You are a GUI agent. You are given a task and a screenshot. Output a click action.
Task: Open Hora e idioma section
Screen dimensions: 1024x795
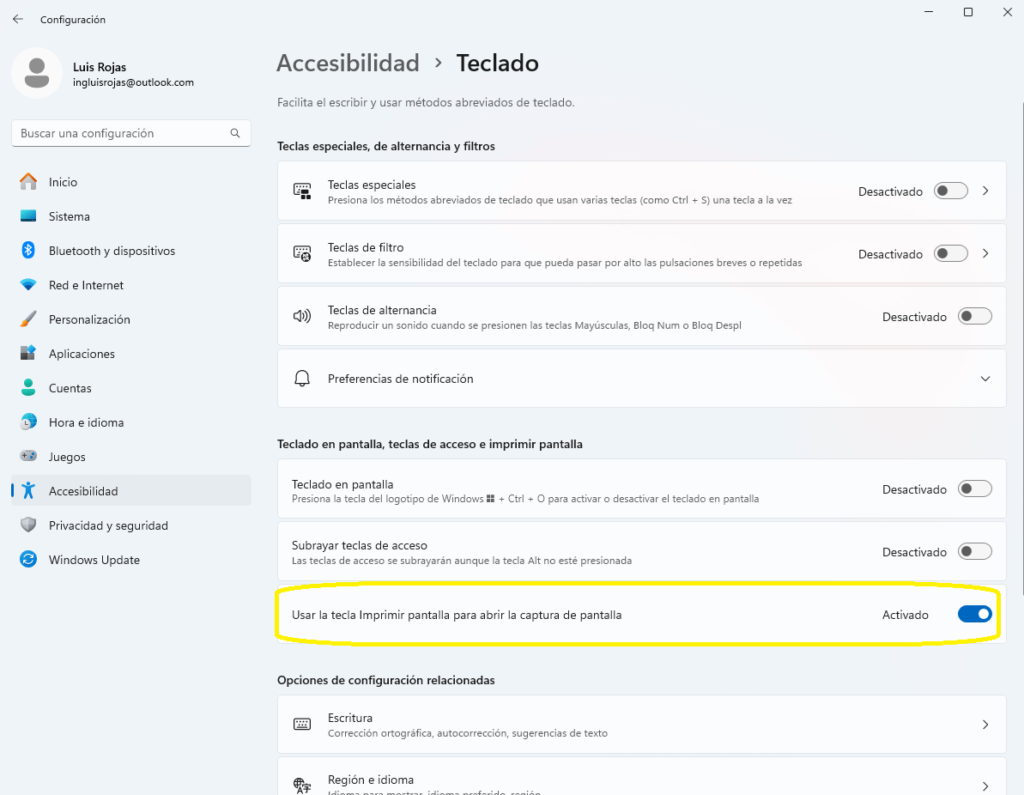click(86, 423)
